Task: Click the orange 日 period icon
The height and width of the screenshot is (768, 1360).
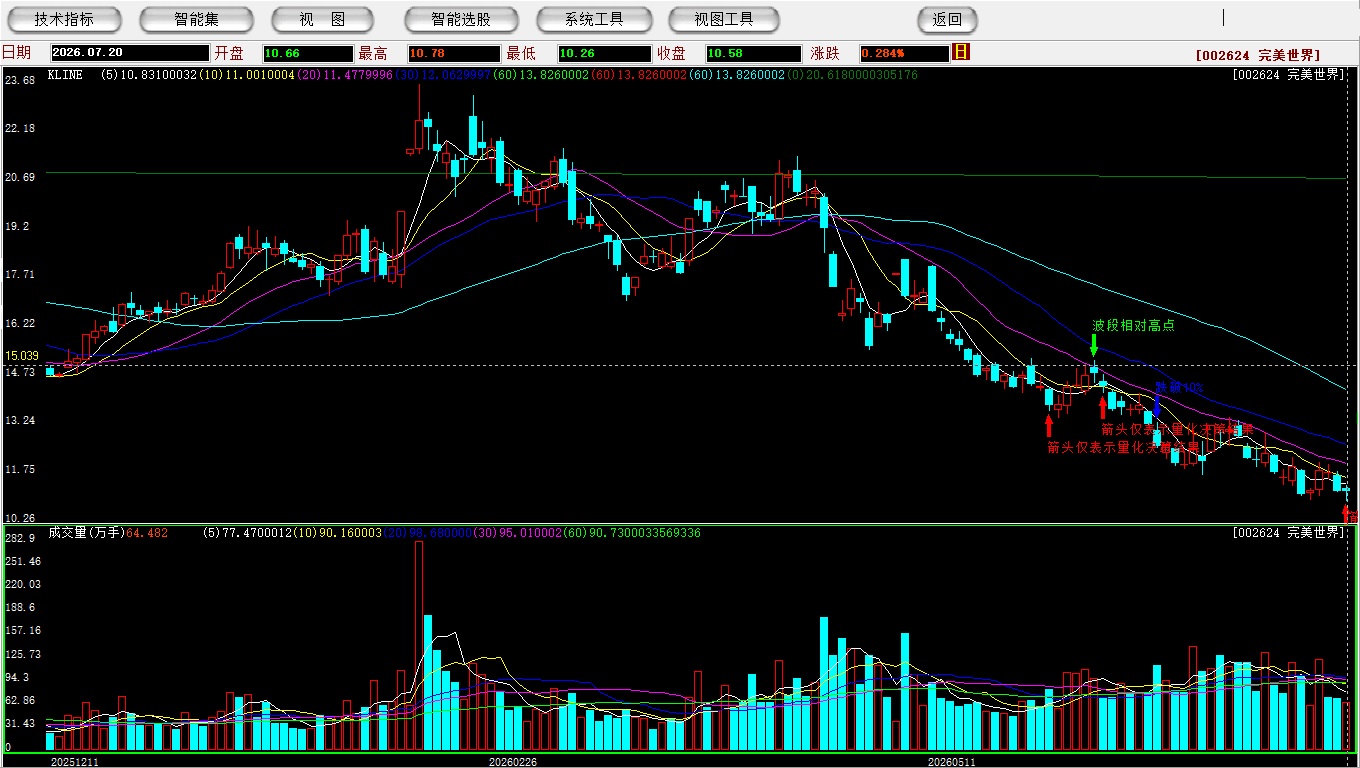Action: (961, 52)
